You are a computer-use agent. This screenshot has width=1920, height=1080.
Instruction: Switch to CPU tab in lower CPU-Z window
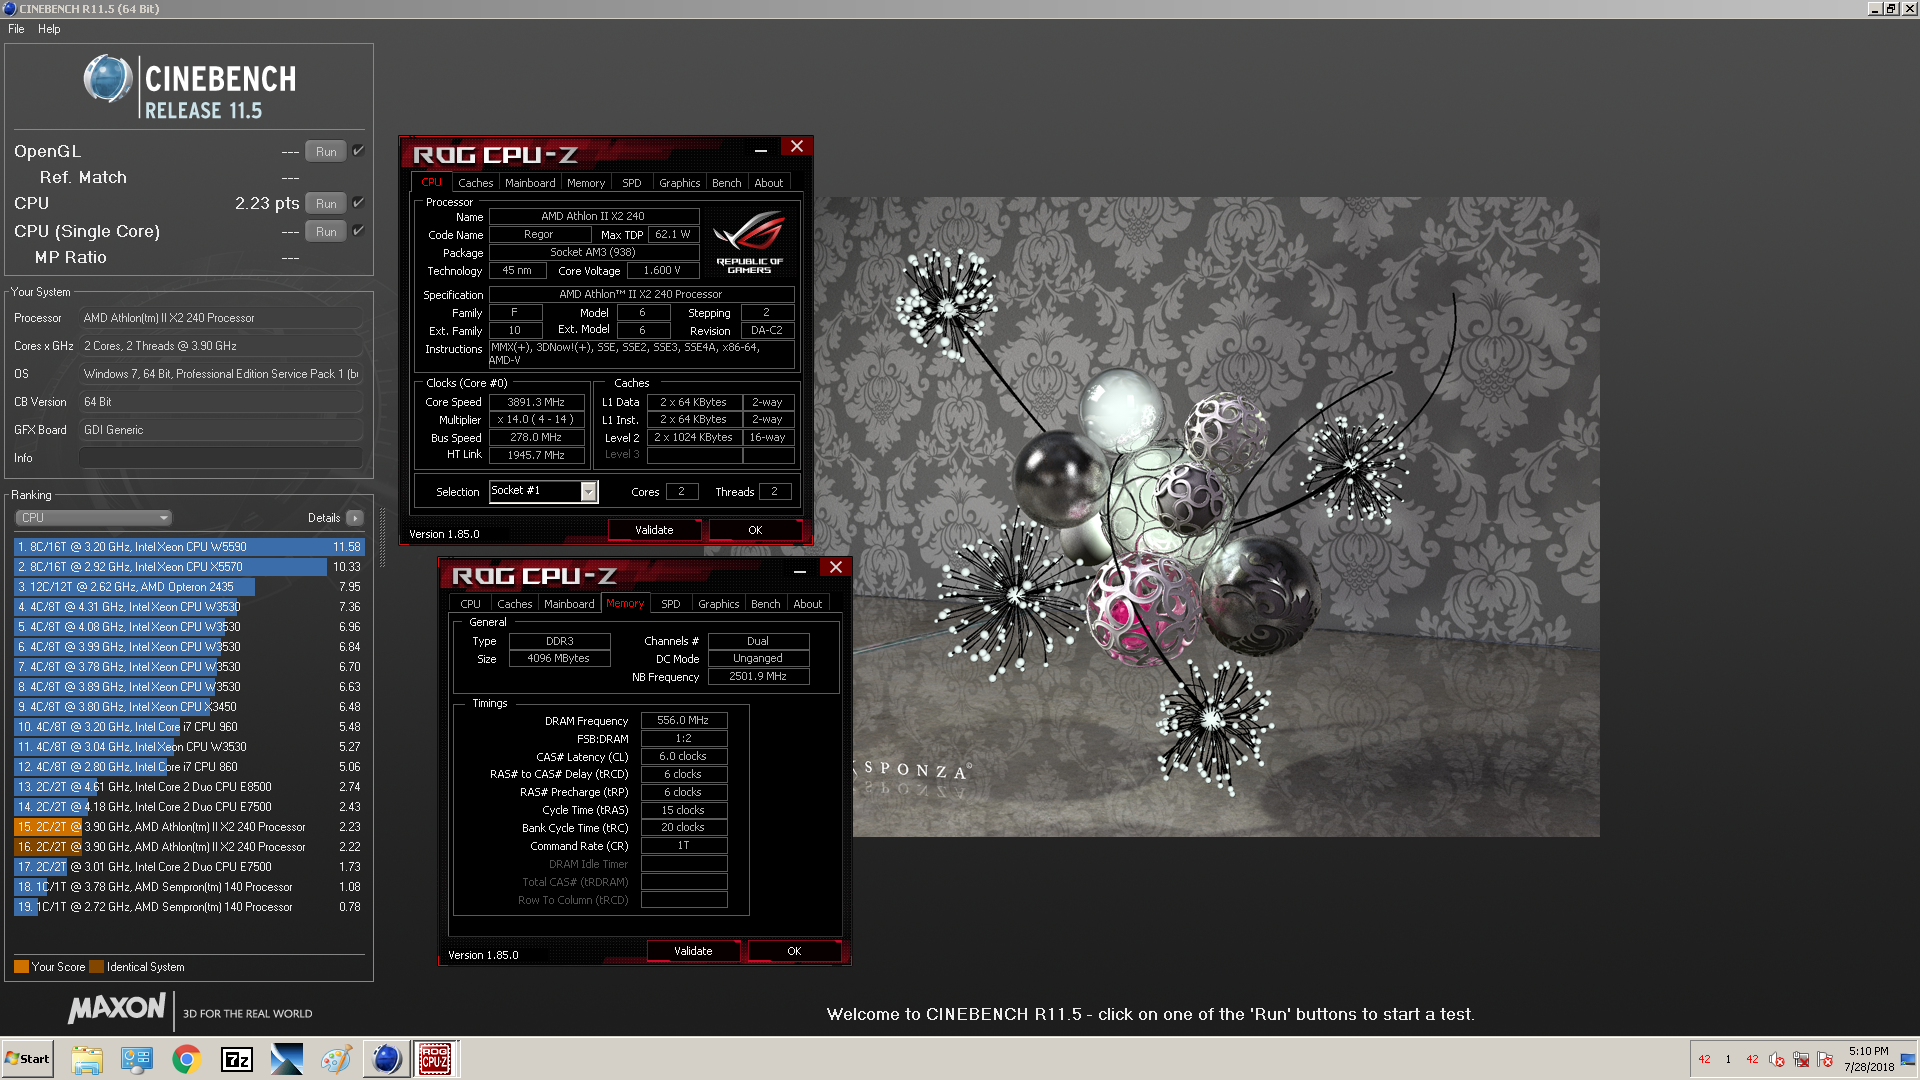tap(471, 604)
